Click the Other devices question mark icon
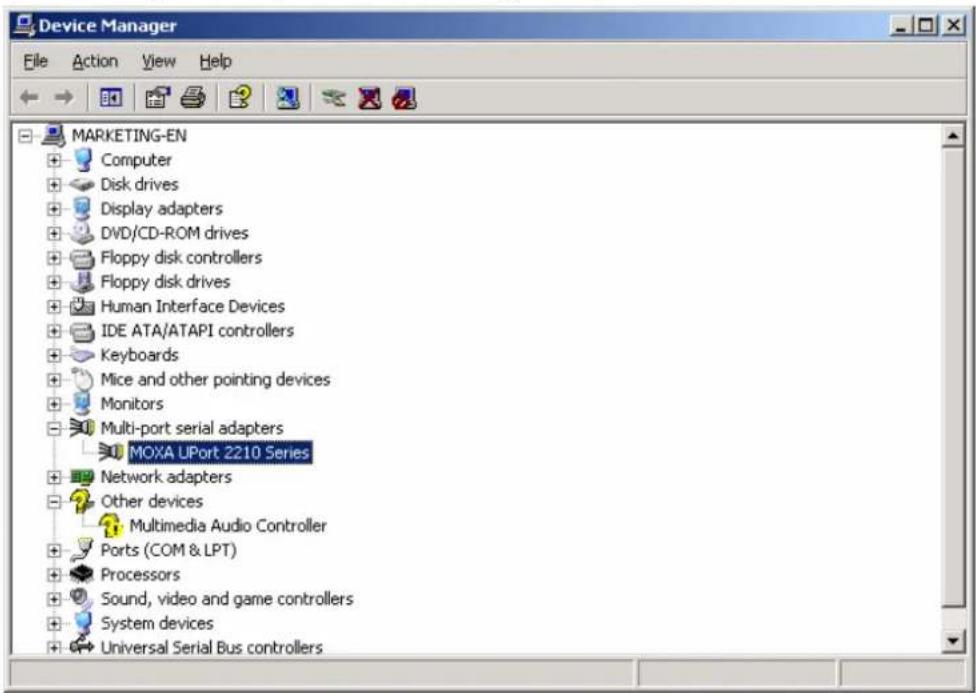Screen dimensions: 976x693 coord(82,501)
